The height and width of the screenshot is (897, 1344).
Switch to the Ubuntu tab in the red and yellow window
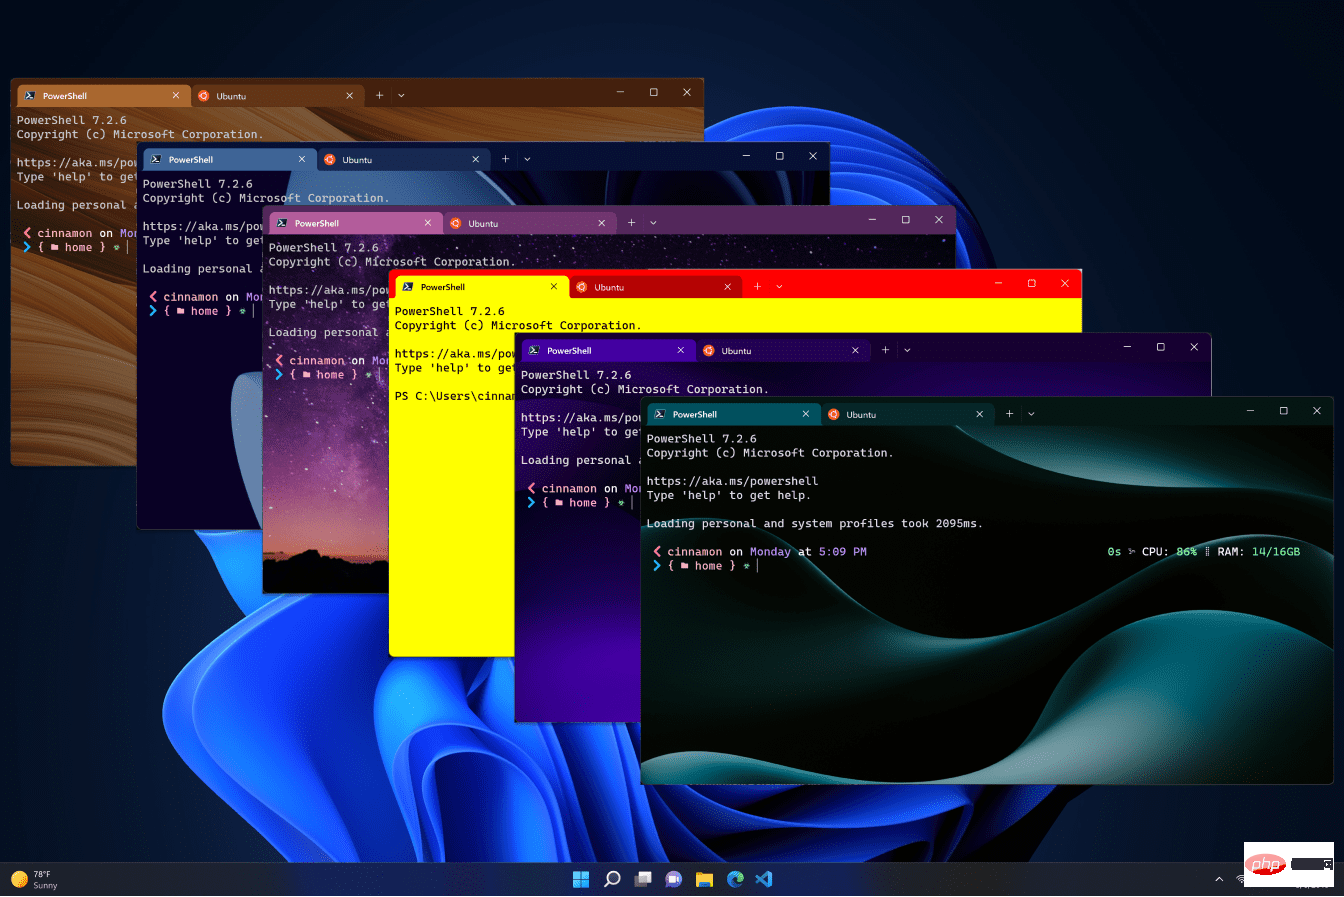click(x=655, y=287)
